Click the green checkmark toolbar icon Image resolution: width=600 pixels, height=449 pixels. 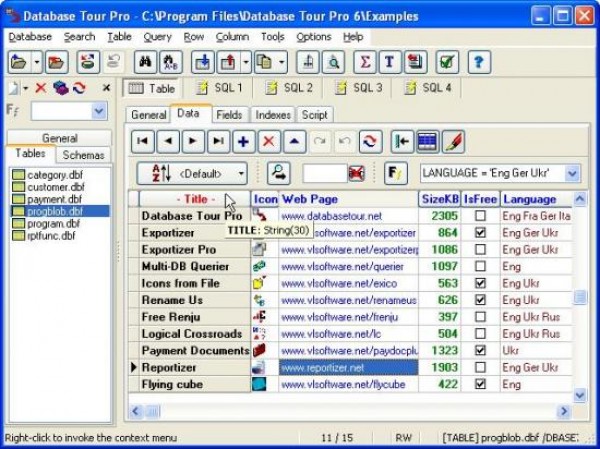click(447, 62)
